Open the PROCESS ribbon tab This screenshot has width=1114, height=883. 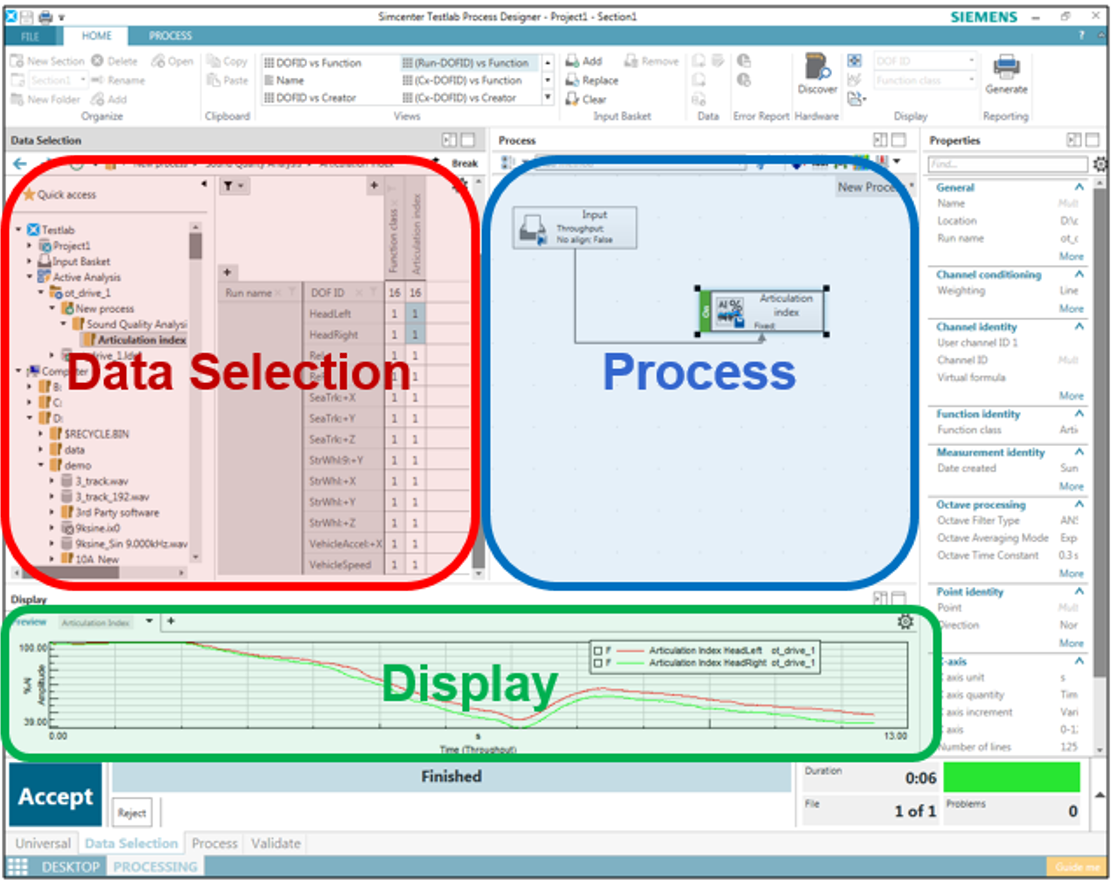point(170,36)
